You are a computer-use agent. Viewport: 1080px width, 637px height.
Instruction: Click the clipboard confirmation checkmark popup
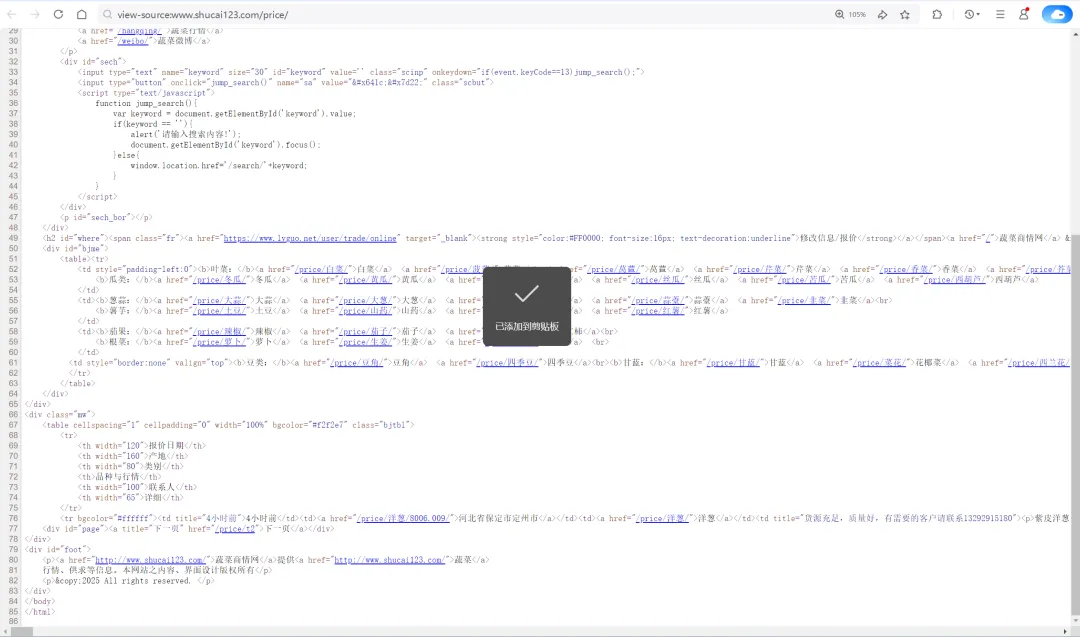click(527, 306)
